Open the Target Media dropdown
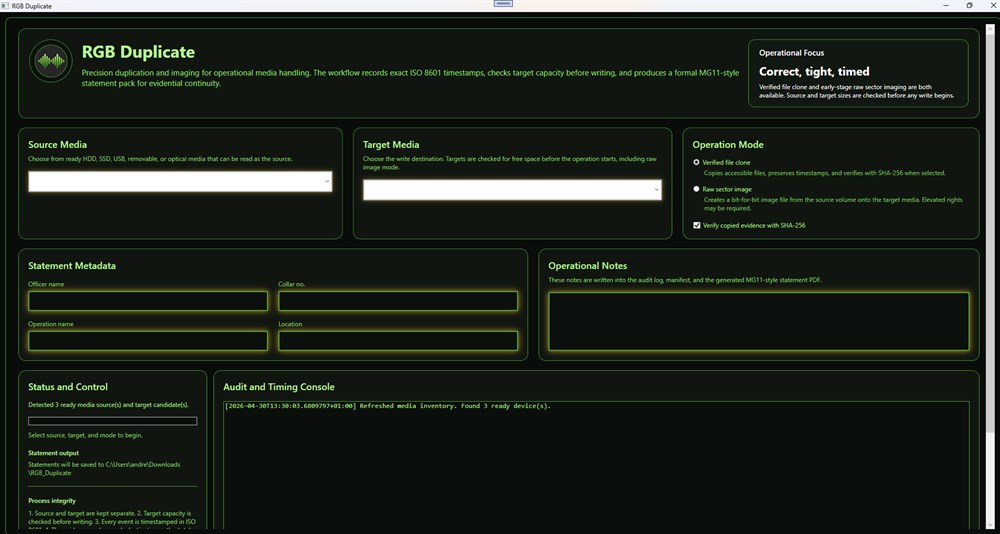 (512, 189)
